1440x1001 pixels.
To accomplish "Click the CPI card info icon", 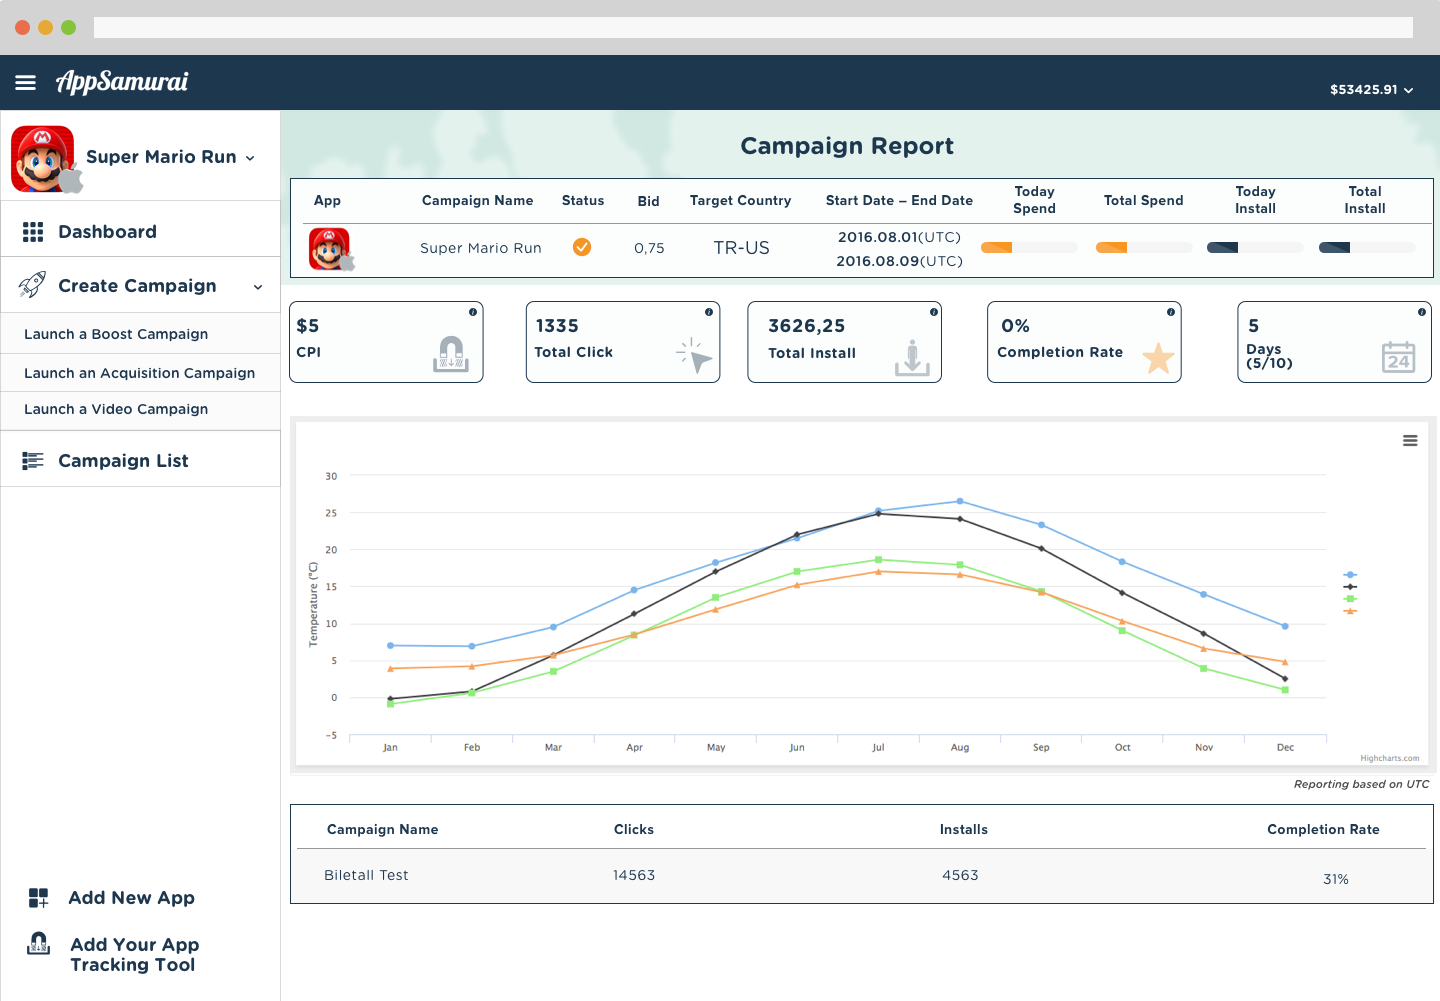I will click(473, 312).
